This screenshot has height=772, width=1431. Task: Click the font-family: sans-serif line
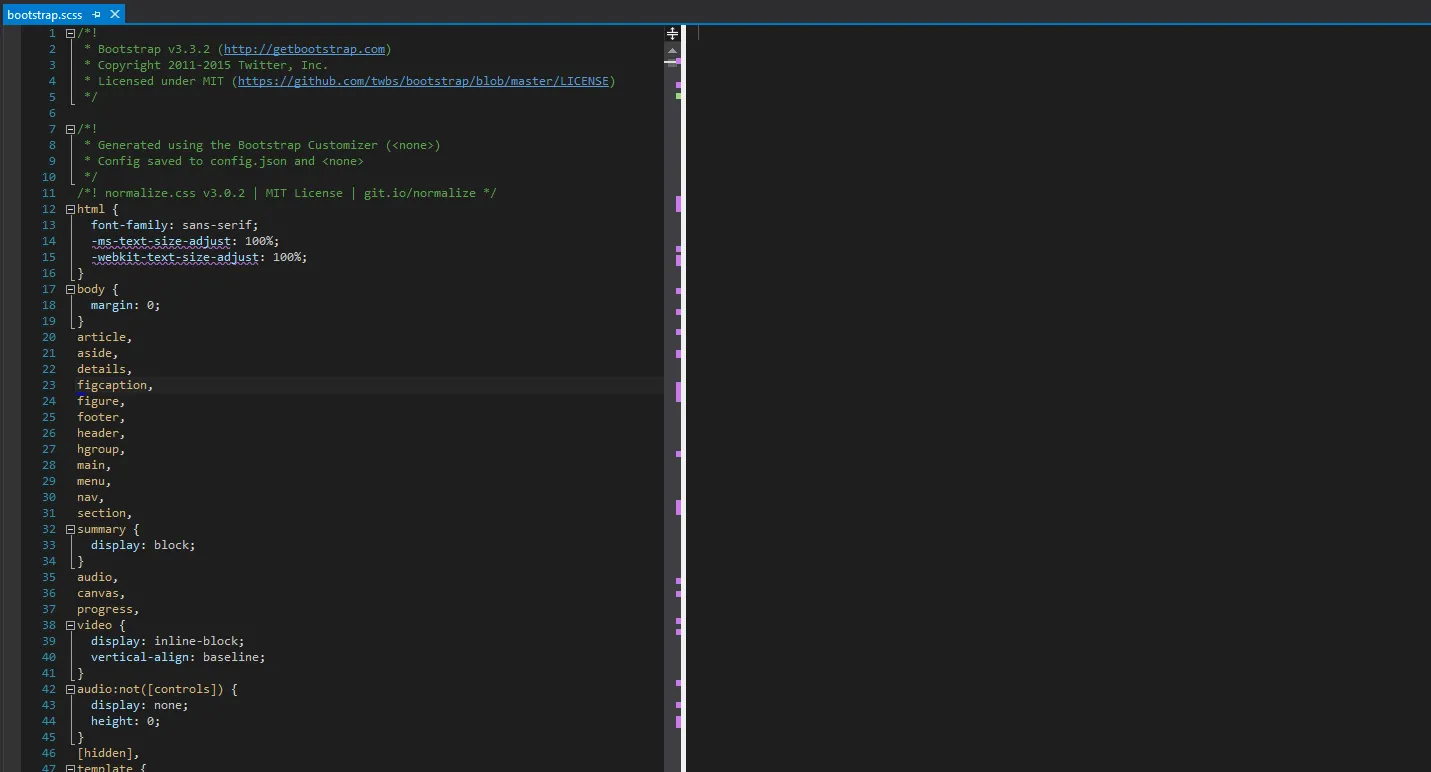tap(174, 225)
